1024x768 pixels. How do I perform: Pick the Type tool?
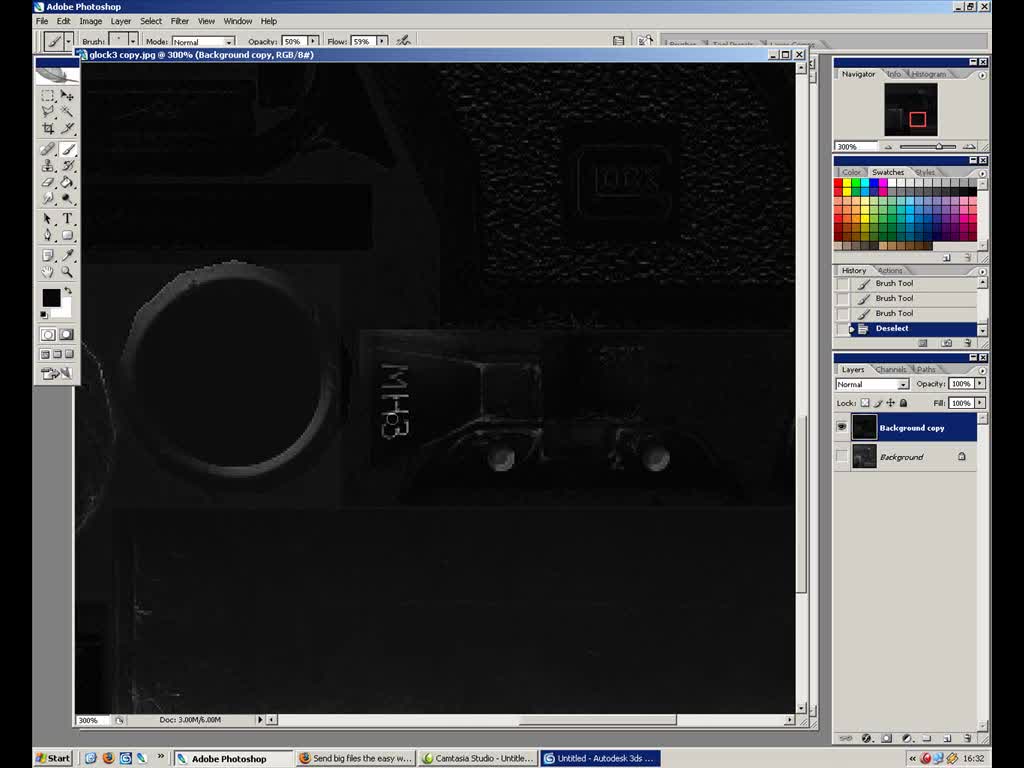point(66,218)
